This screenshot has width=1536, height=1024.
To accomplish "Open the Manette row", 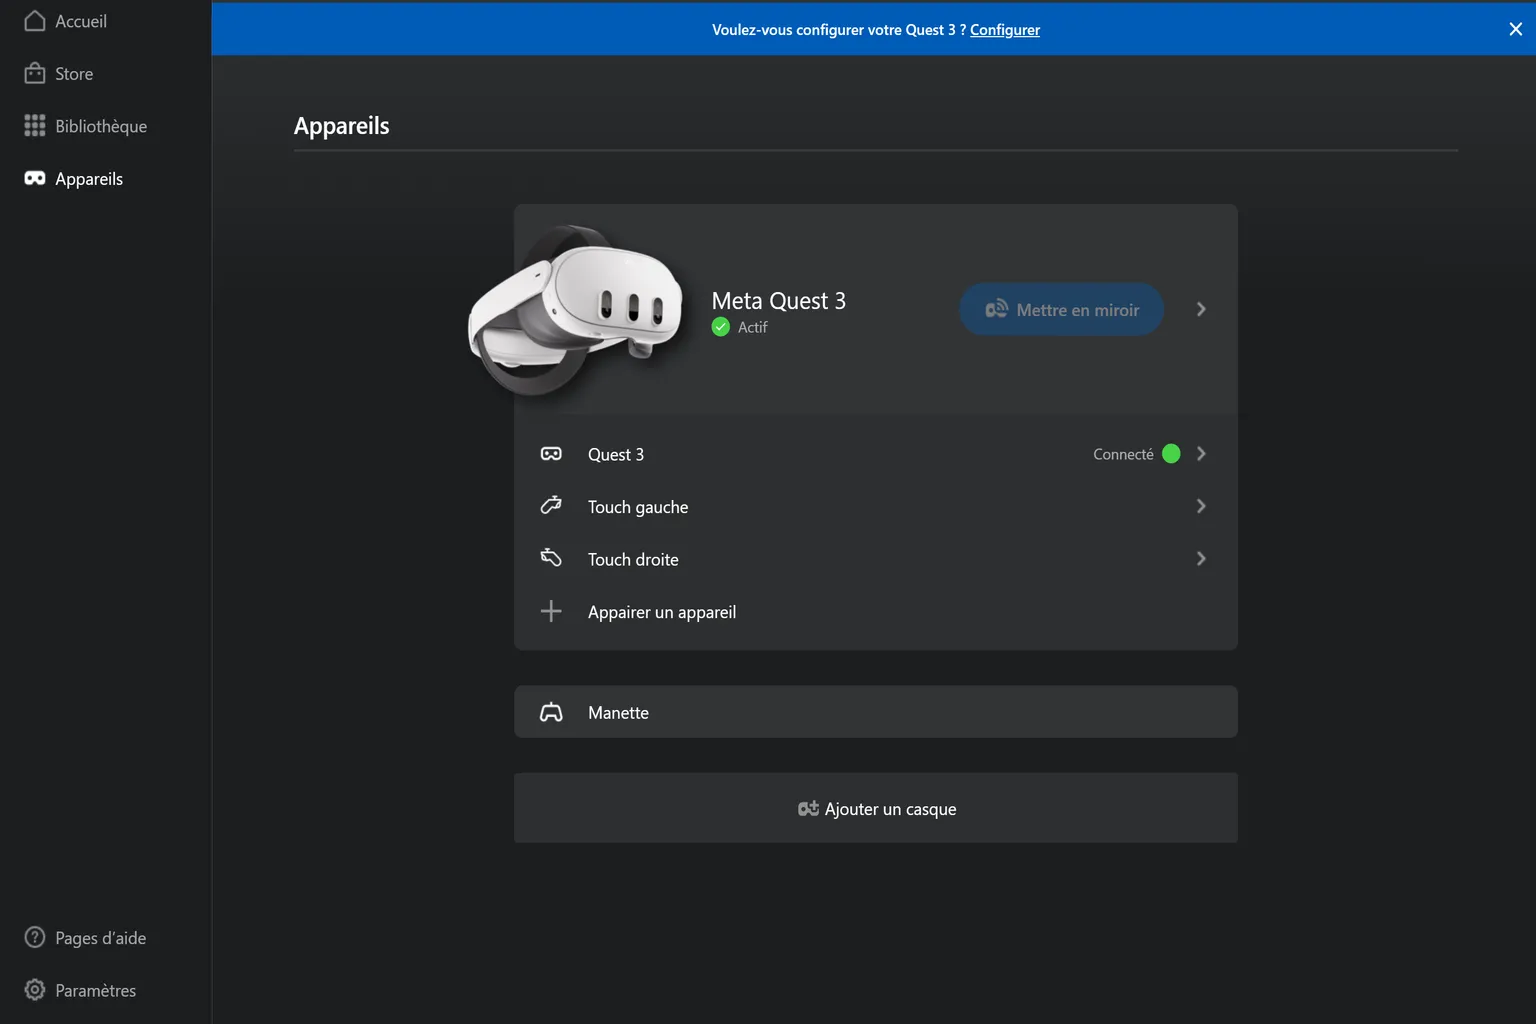I will pyautogui.click(x=876, y=712).
